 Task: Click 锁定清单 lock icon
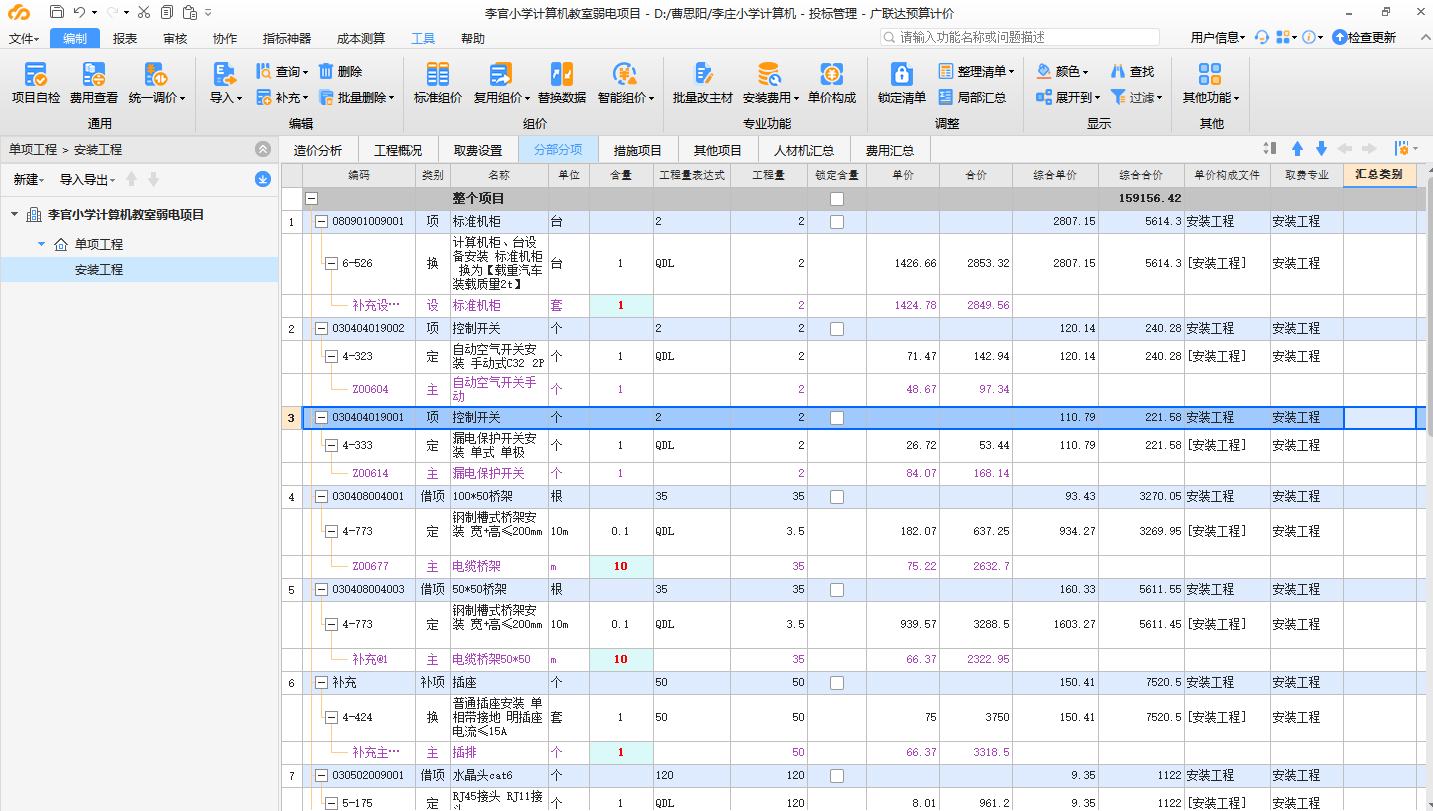pyautogui.click(x=901, y=74)
